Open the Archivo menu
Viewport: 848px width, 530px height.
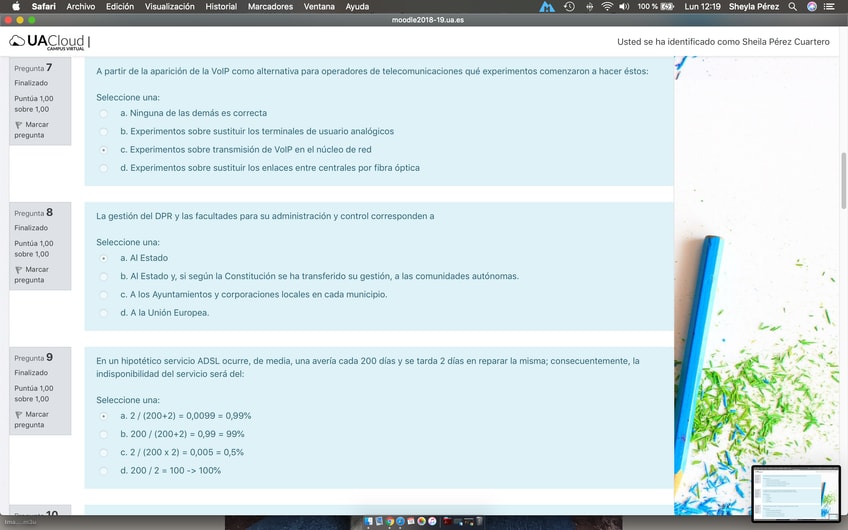click(x=81, y=6)
